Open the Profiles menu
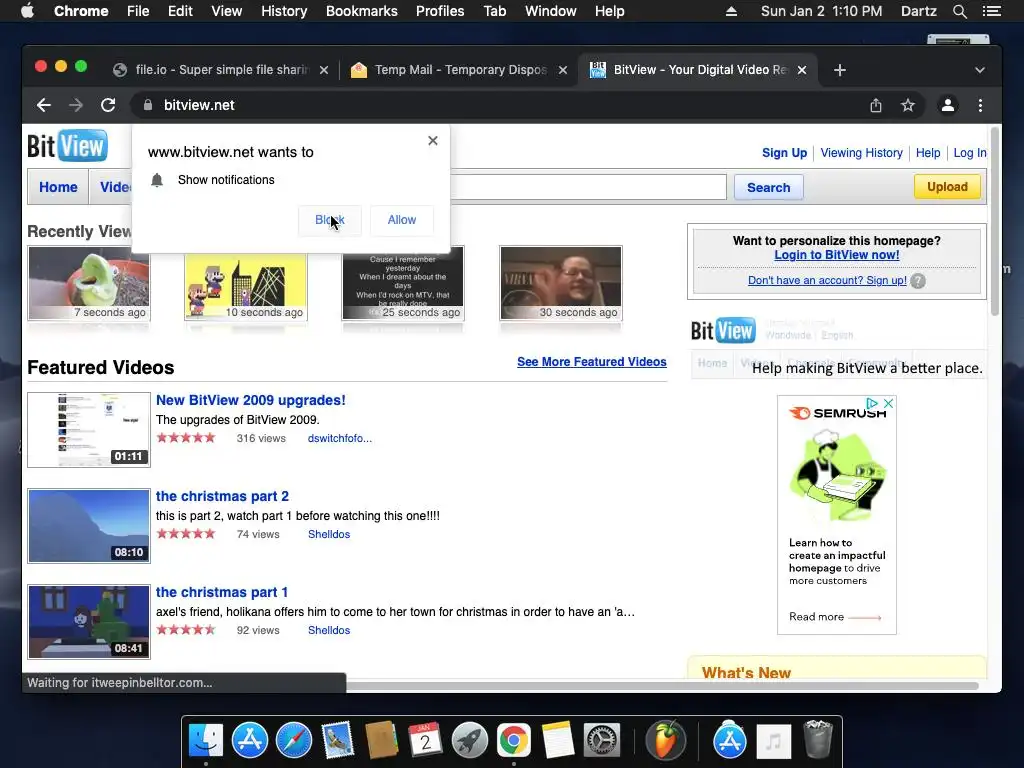This screenshot has height=768, width=1024. coord(440,11)
